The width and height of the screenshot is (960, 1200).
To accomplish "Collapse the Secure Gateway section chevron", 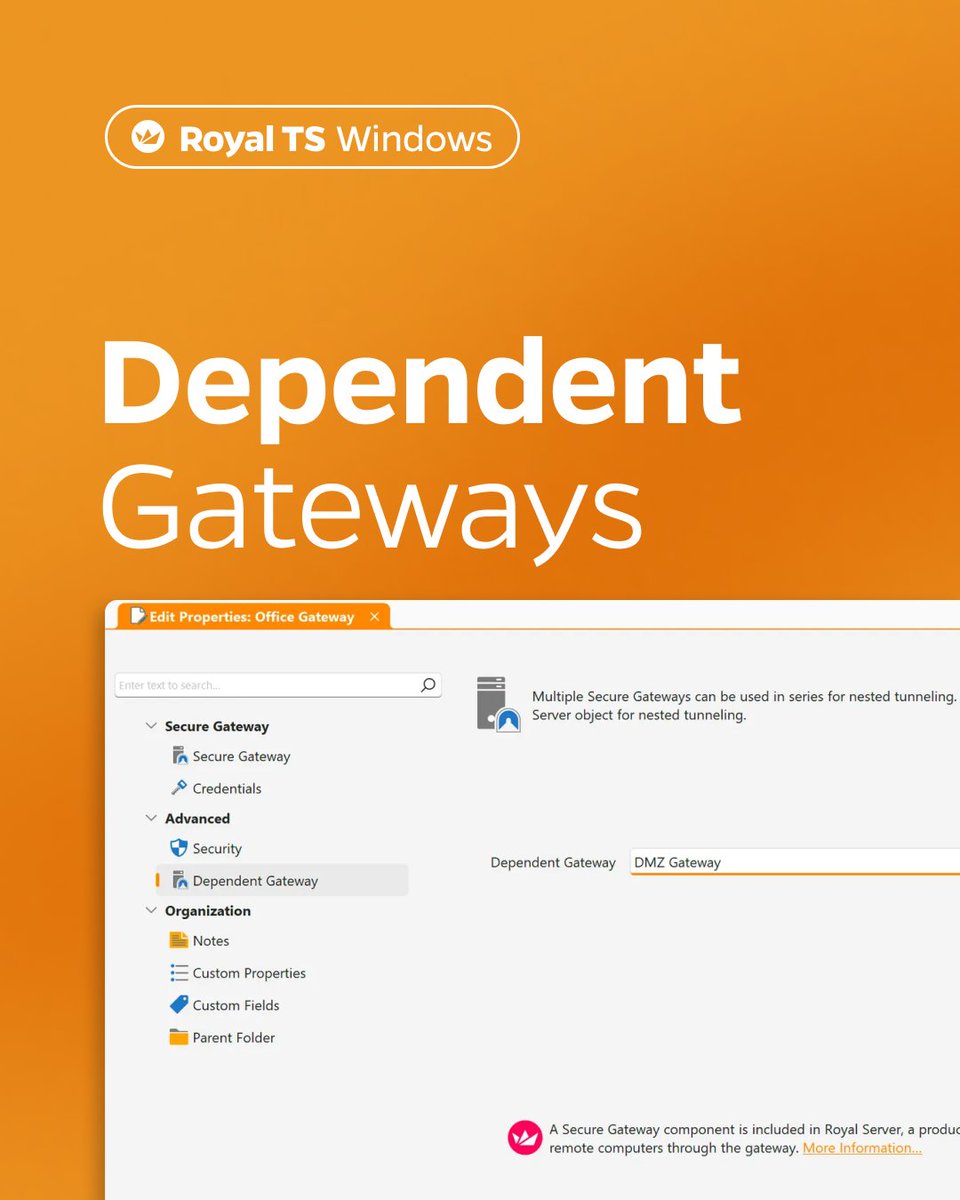I will 152,726.
